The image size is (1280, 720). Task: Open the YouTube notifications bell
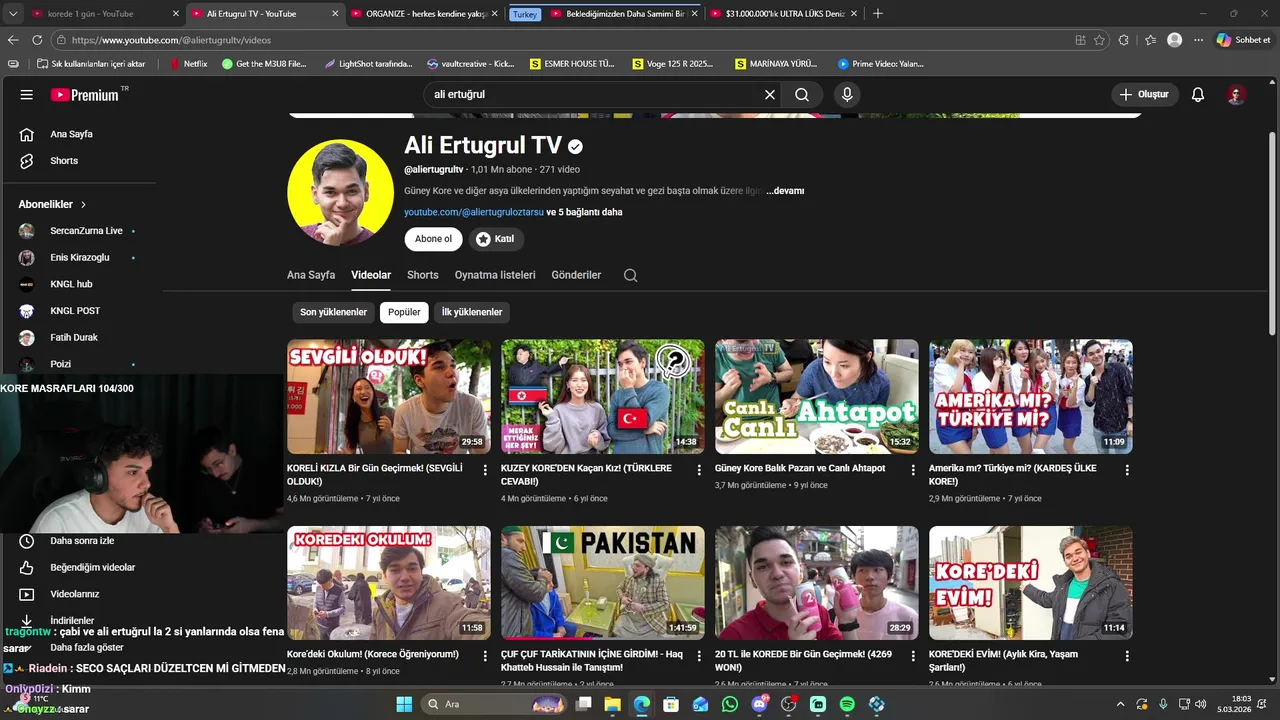click(x=1198, y=95)
